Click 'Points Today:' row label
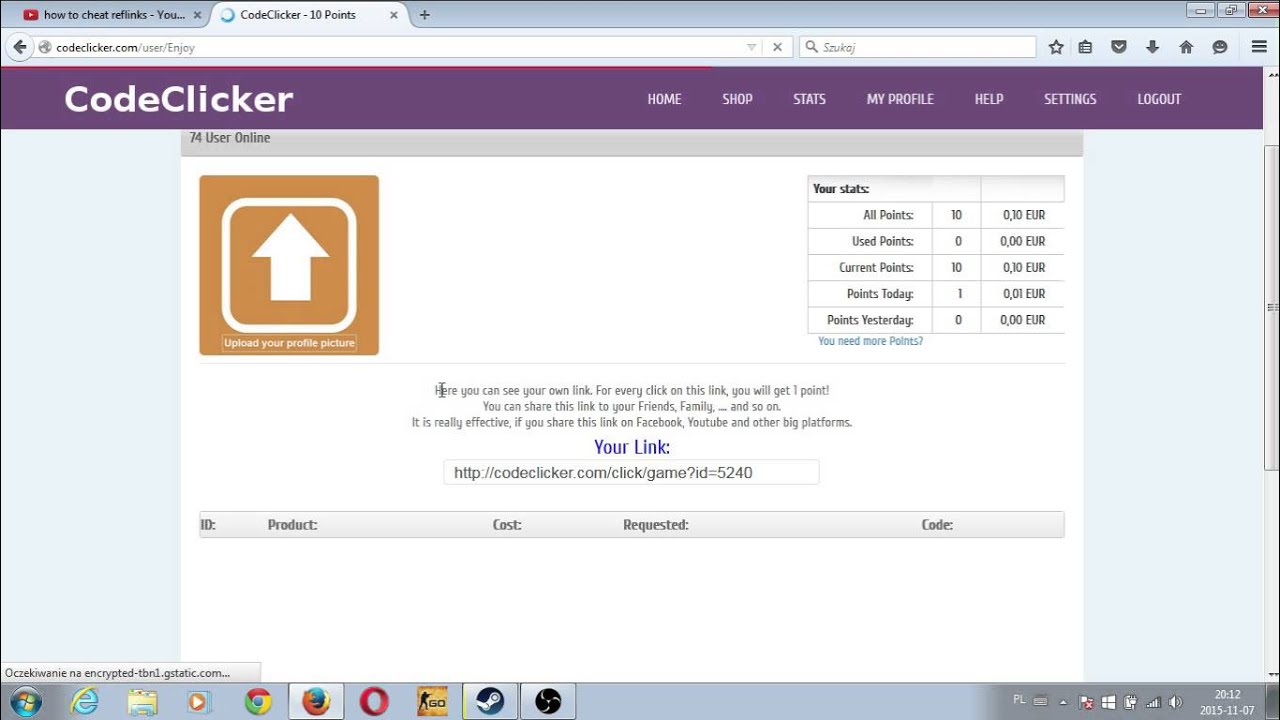The width and height of the screenshot is (1280, 720). (880, 294)
